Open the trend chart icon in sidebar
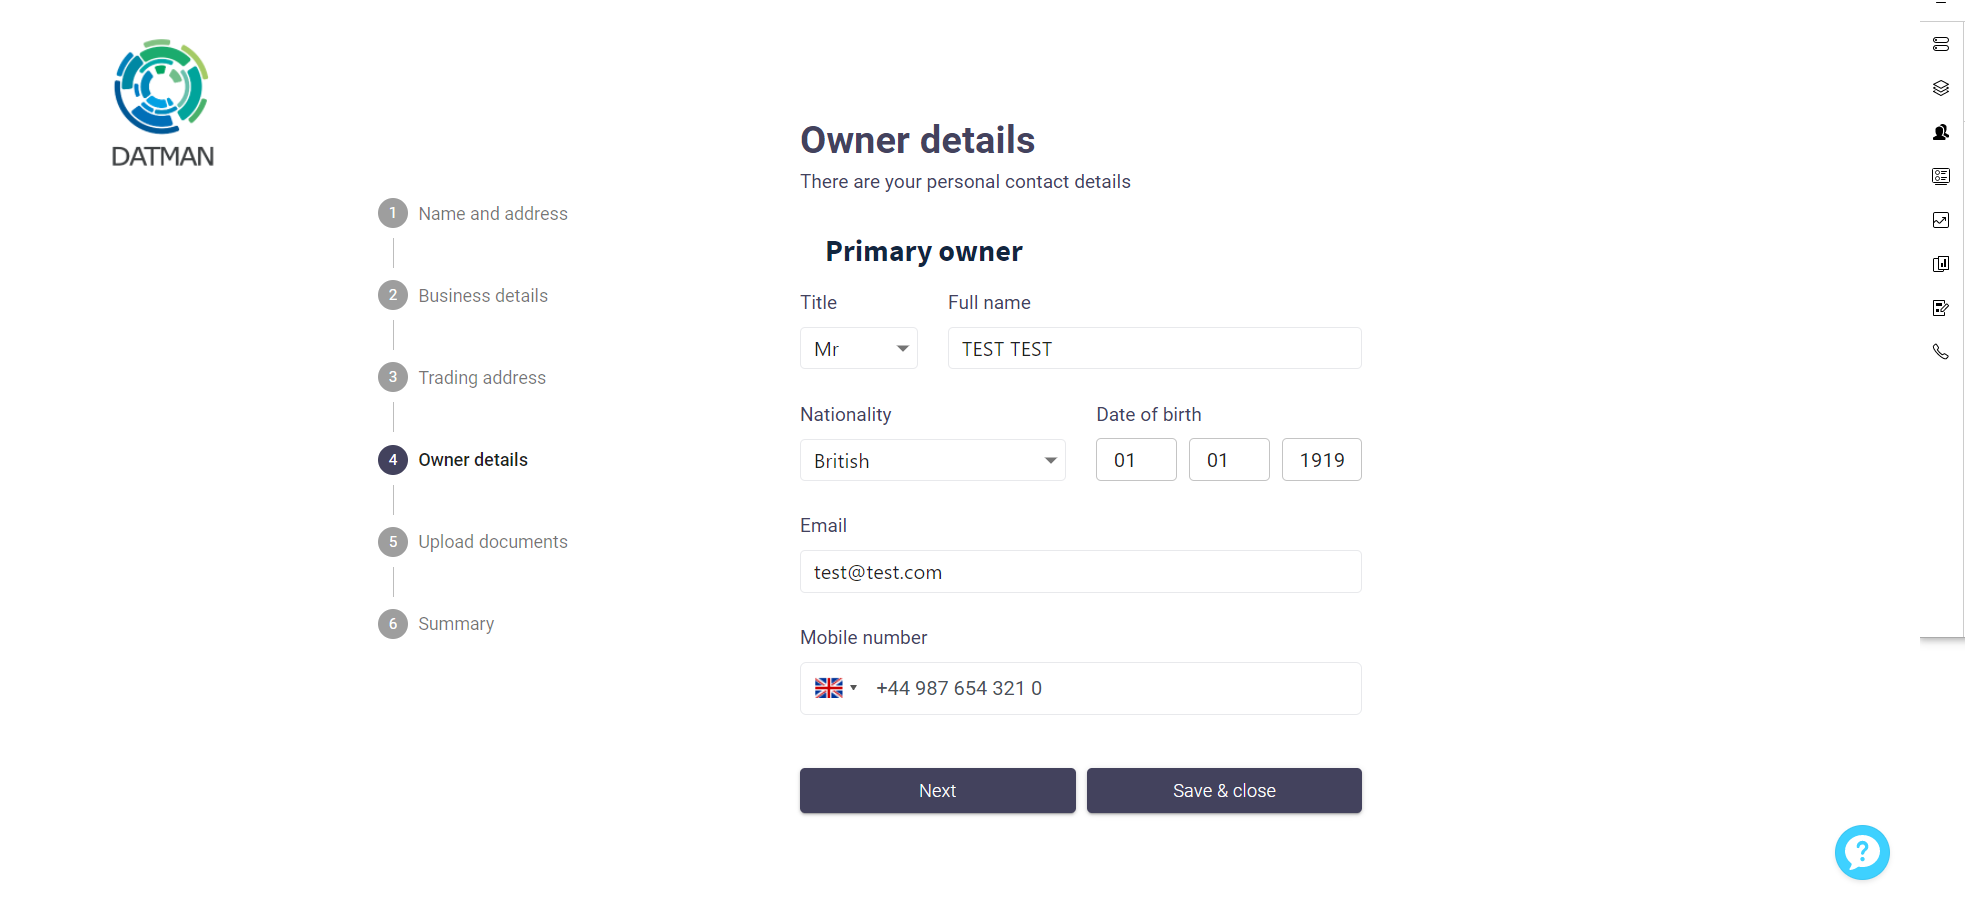Image resolution: width=1965 pixels, height=903 pixels. [x=1941, y=220]
